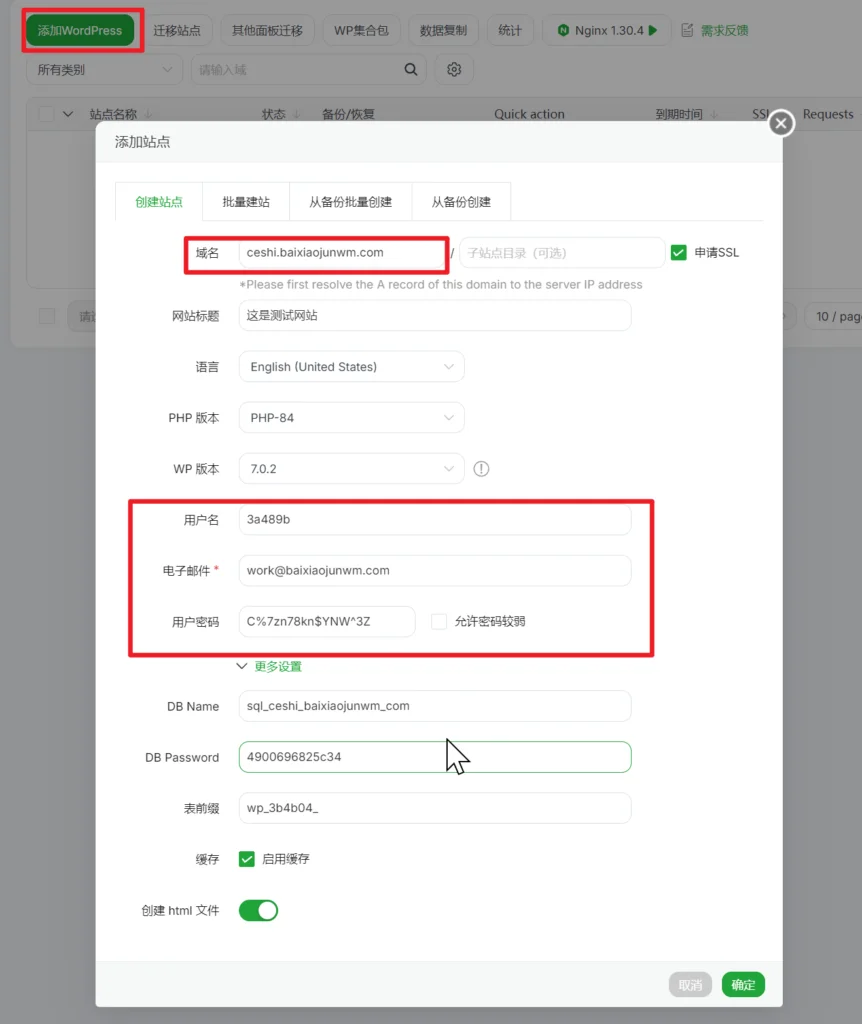This screenshot has width=862, height=1024.
Task: Close the Add Site dialog
Action: (781, 123)
